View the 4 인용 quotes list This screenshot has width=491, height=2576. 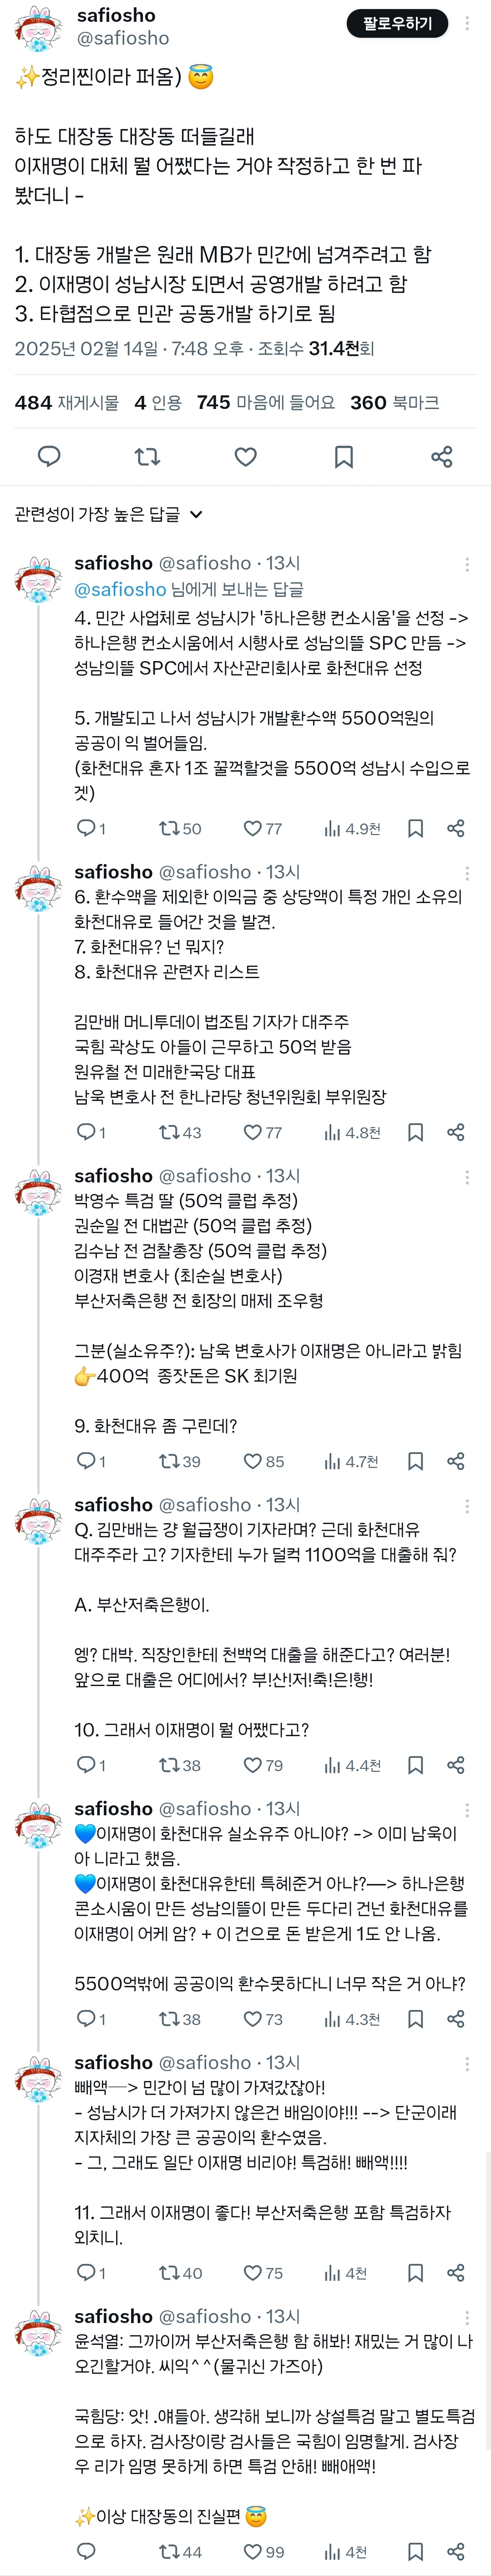click(158, 402)
